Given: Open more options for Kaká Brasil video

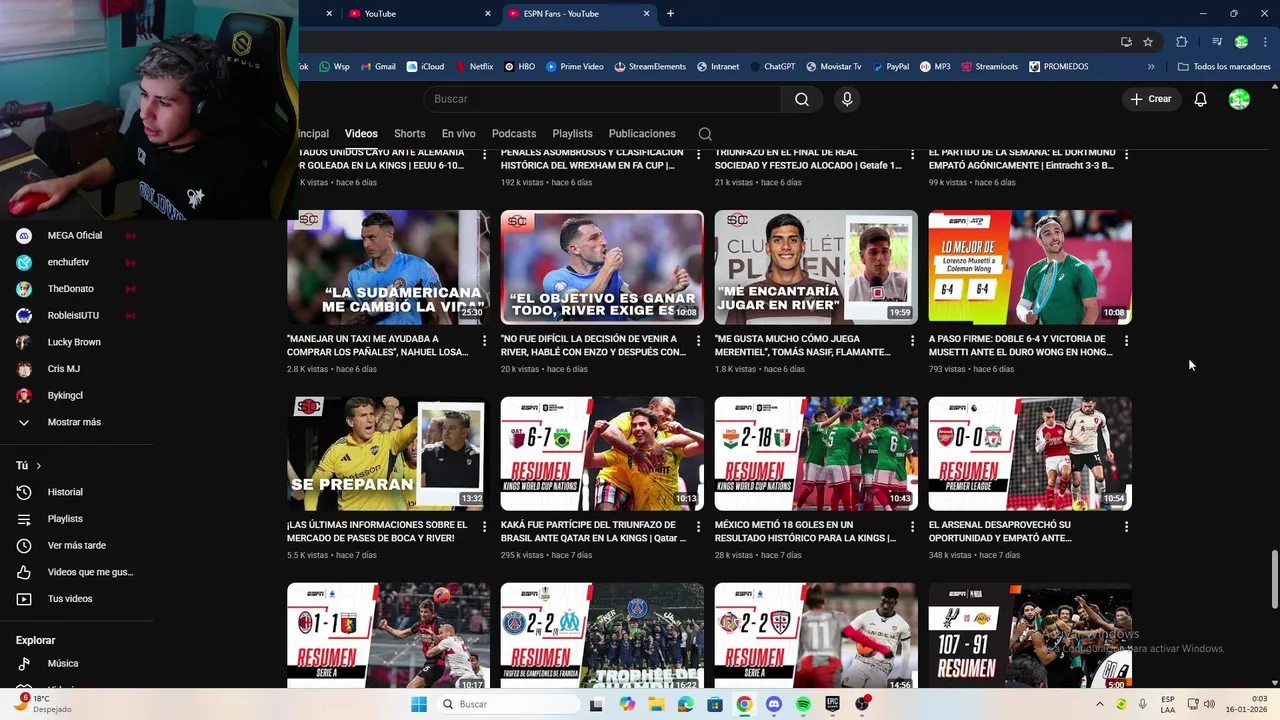Looking at the screenshot, I should point(699,526).
